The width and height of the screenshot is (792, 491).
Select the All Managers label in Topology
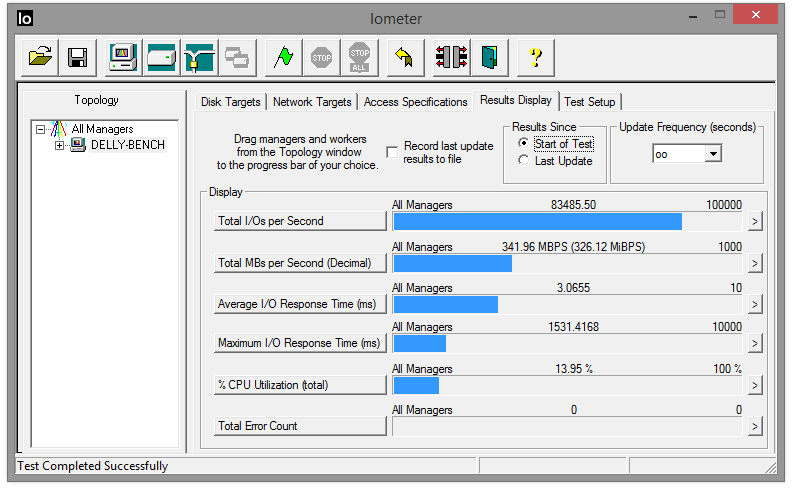coord(102,129)
